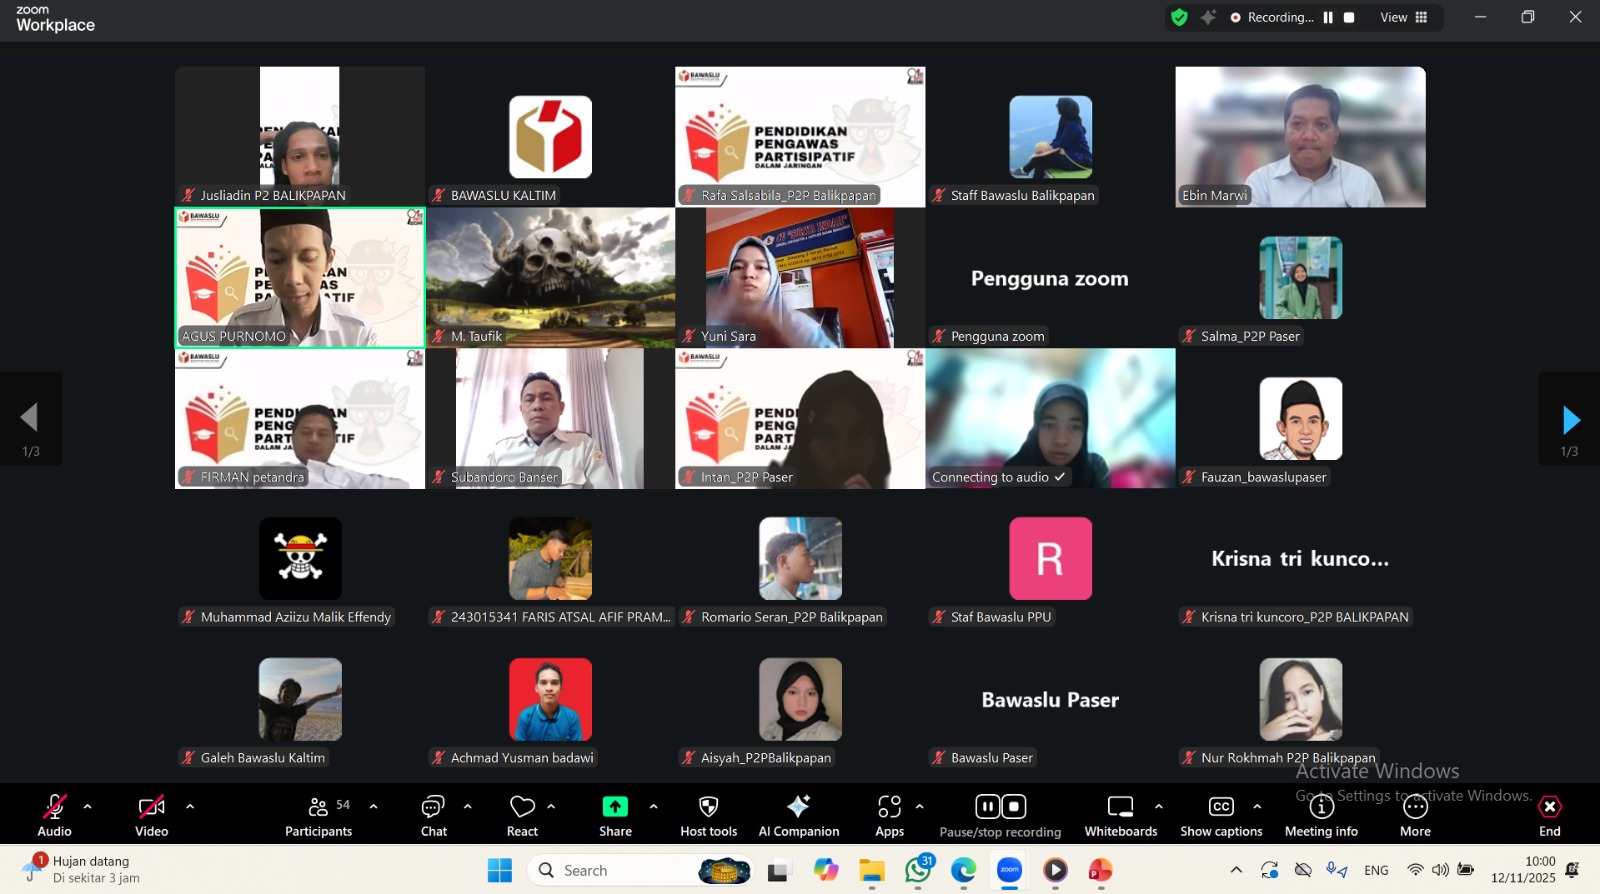Open the Participants panel
The image size is (1600, 894).
(x=319, y=815)
